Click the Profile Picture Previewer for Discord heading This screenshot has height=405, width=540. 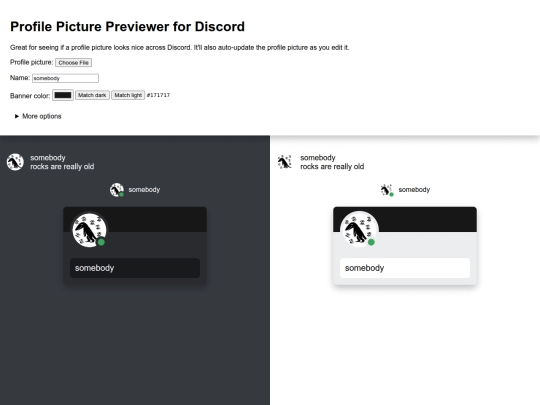(x=127, y=27)
